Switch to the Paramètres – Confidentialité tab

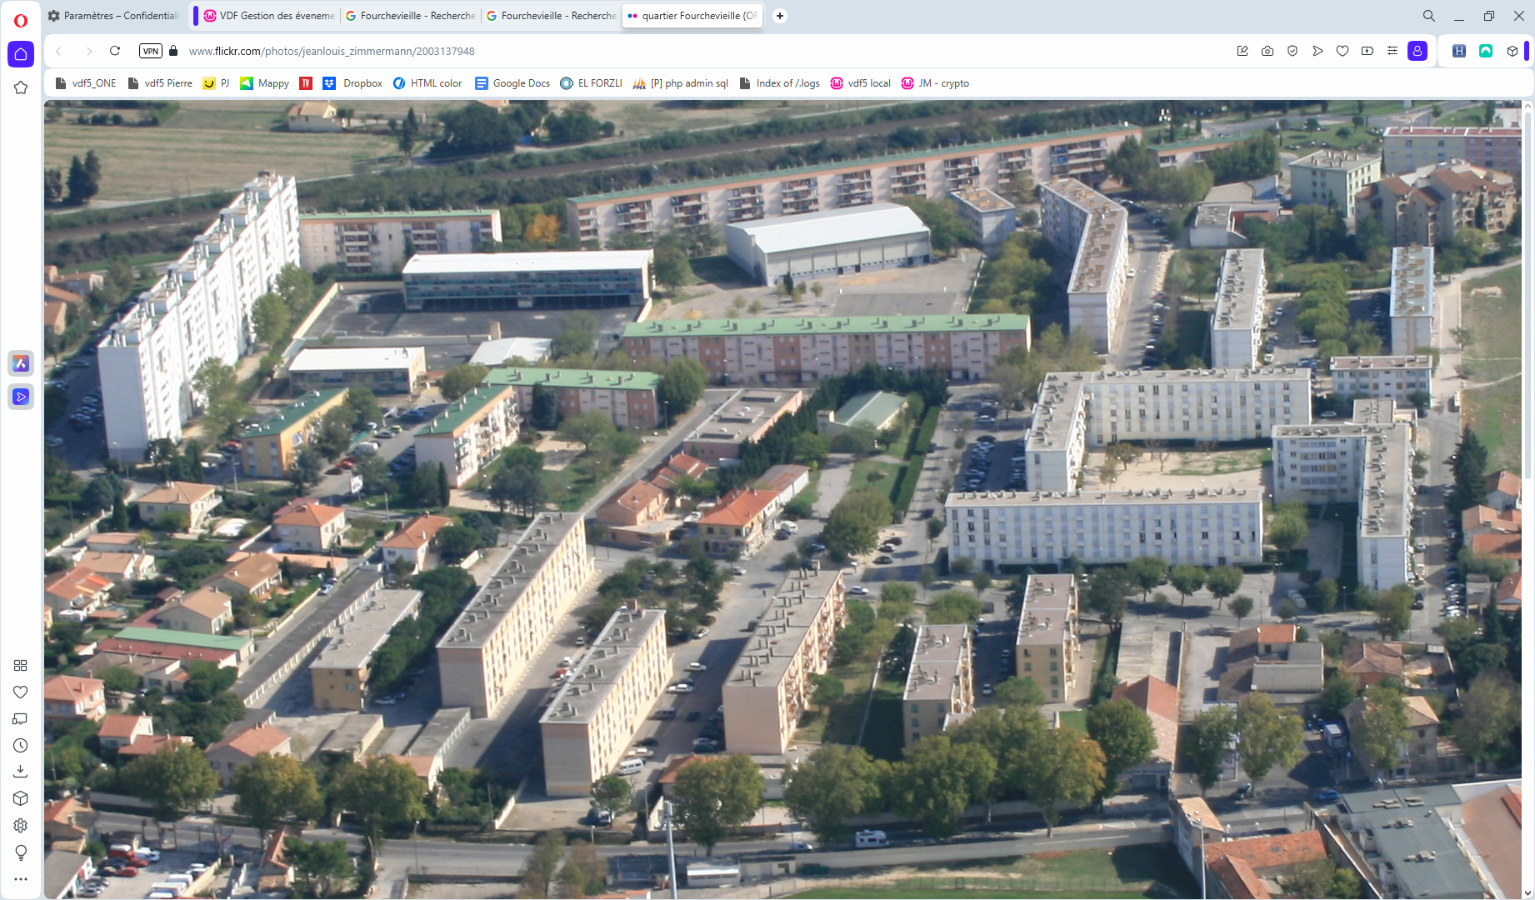coord(115,16)
